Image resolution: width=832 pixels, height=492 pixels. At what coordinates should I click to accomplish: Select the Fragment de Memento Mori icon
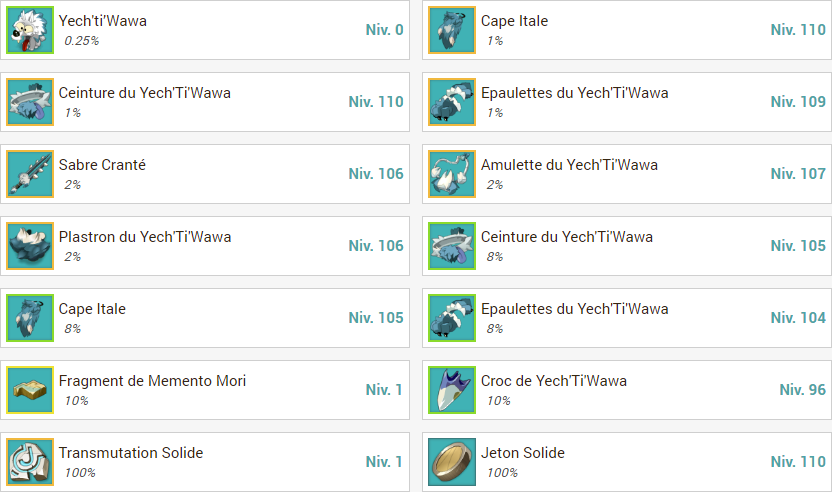[30, 390]
